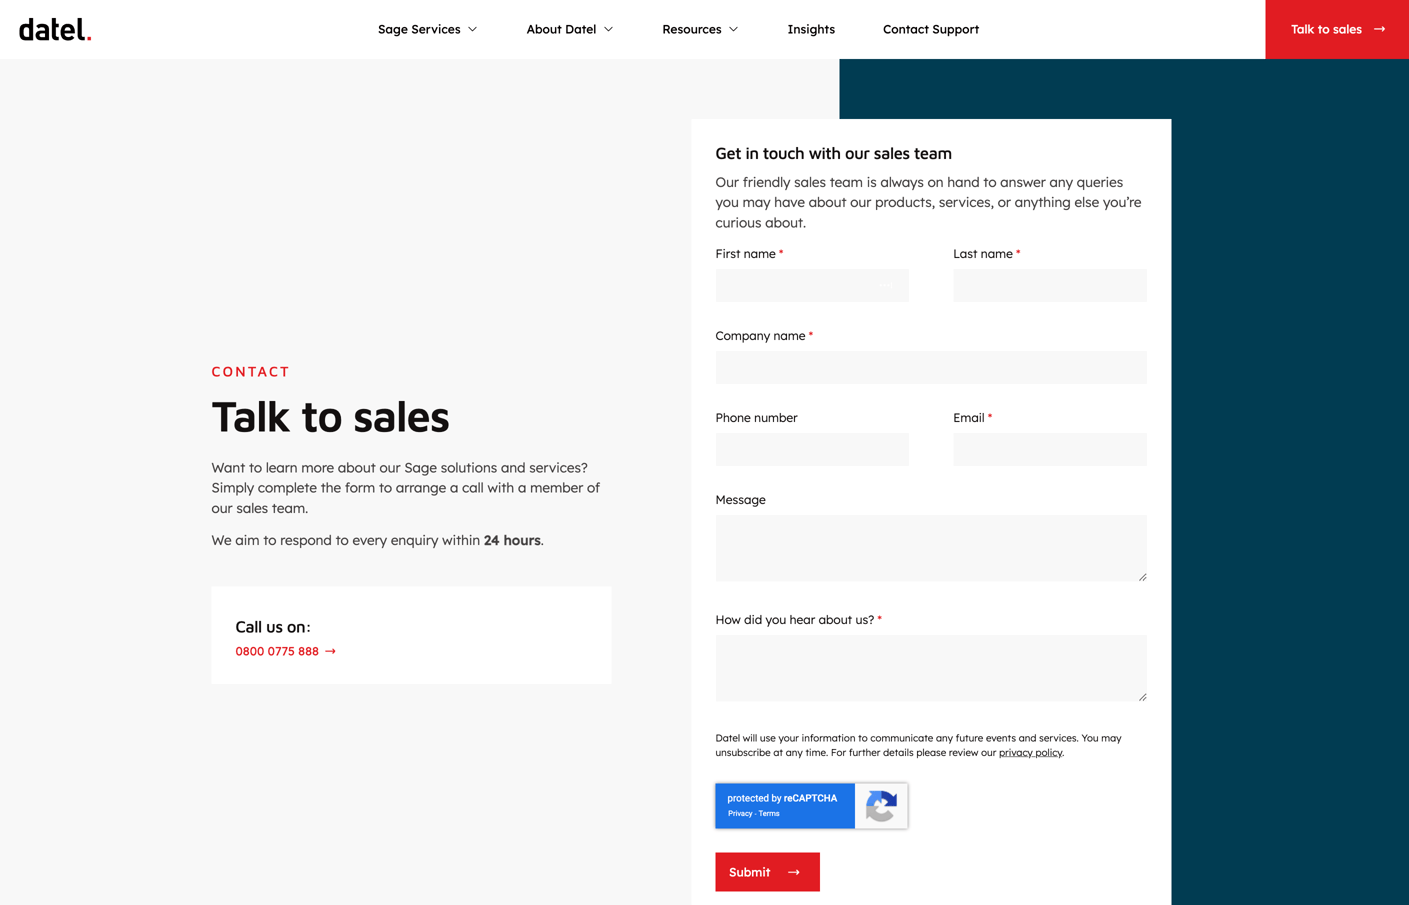The width and height of the screenshot is (1409, 905).
Task: Click the arrow icon beside phone number 0800 0775 888
Action: pyautogui.click(x=331, y=651)
